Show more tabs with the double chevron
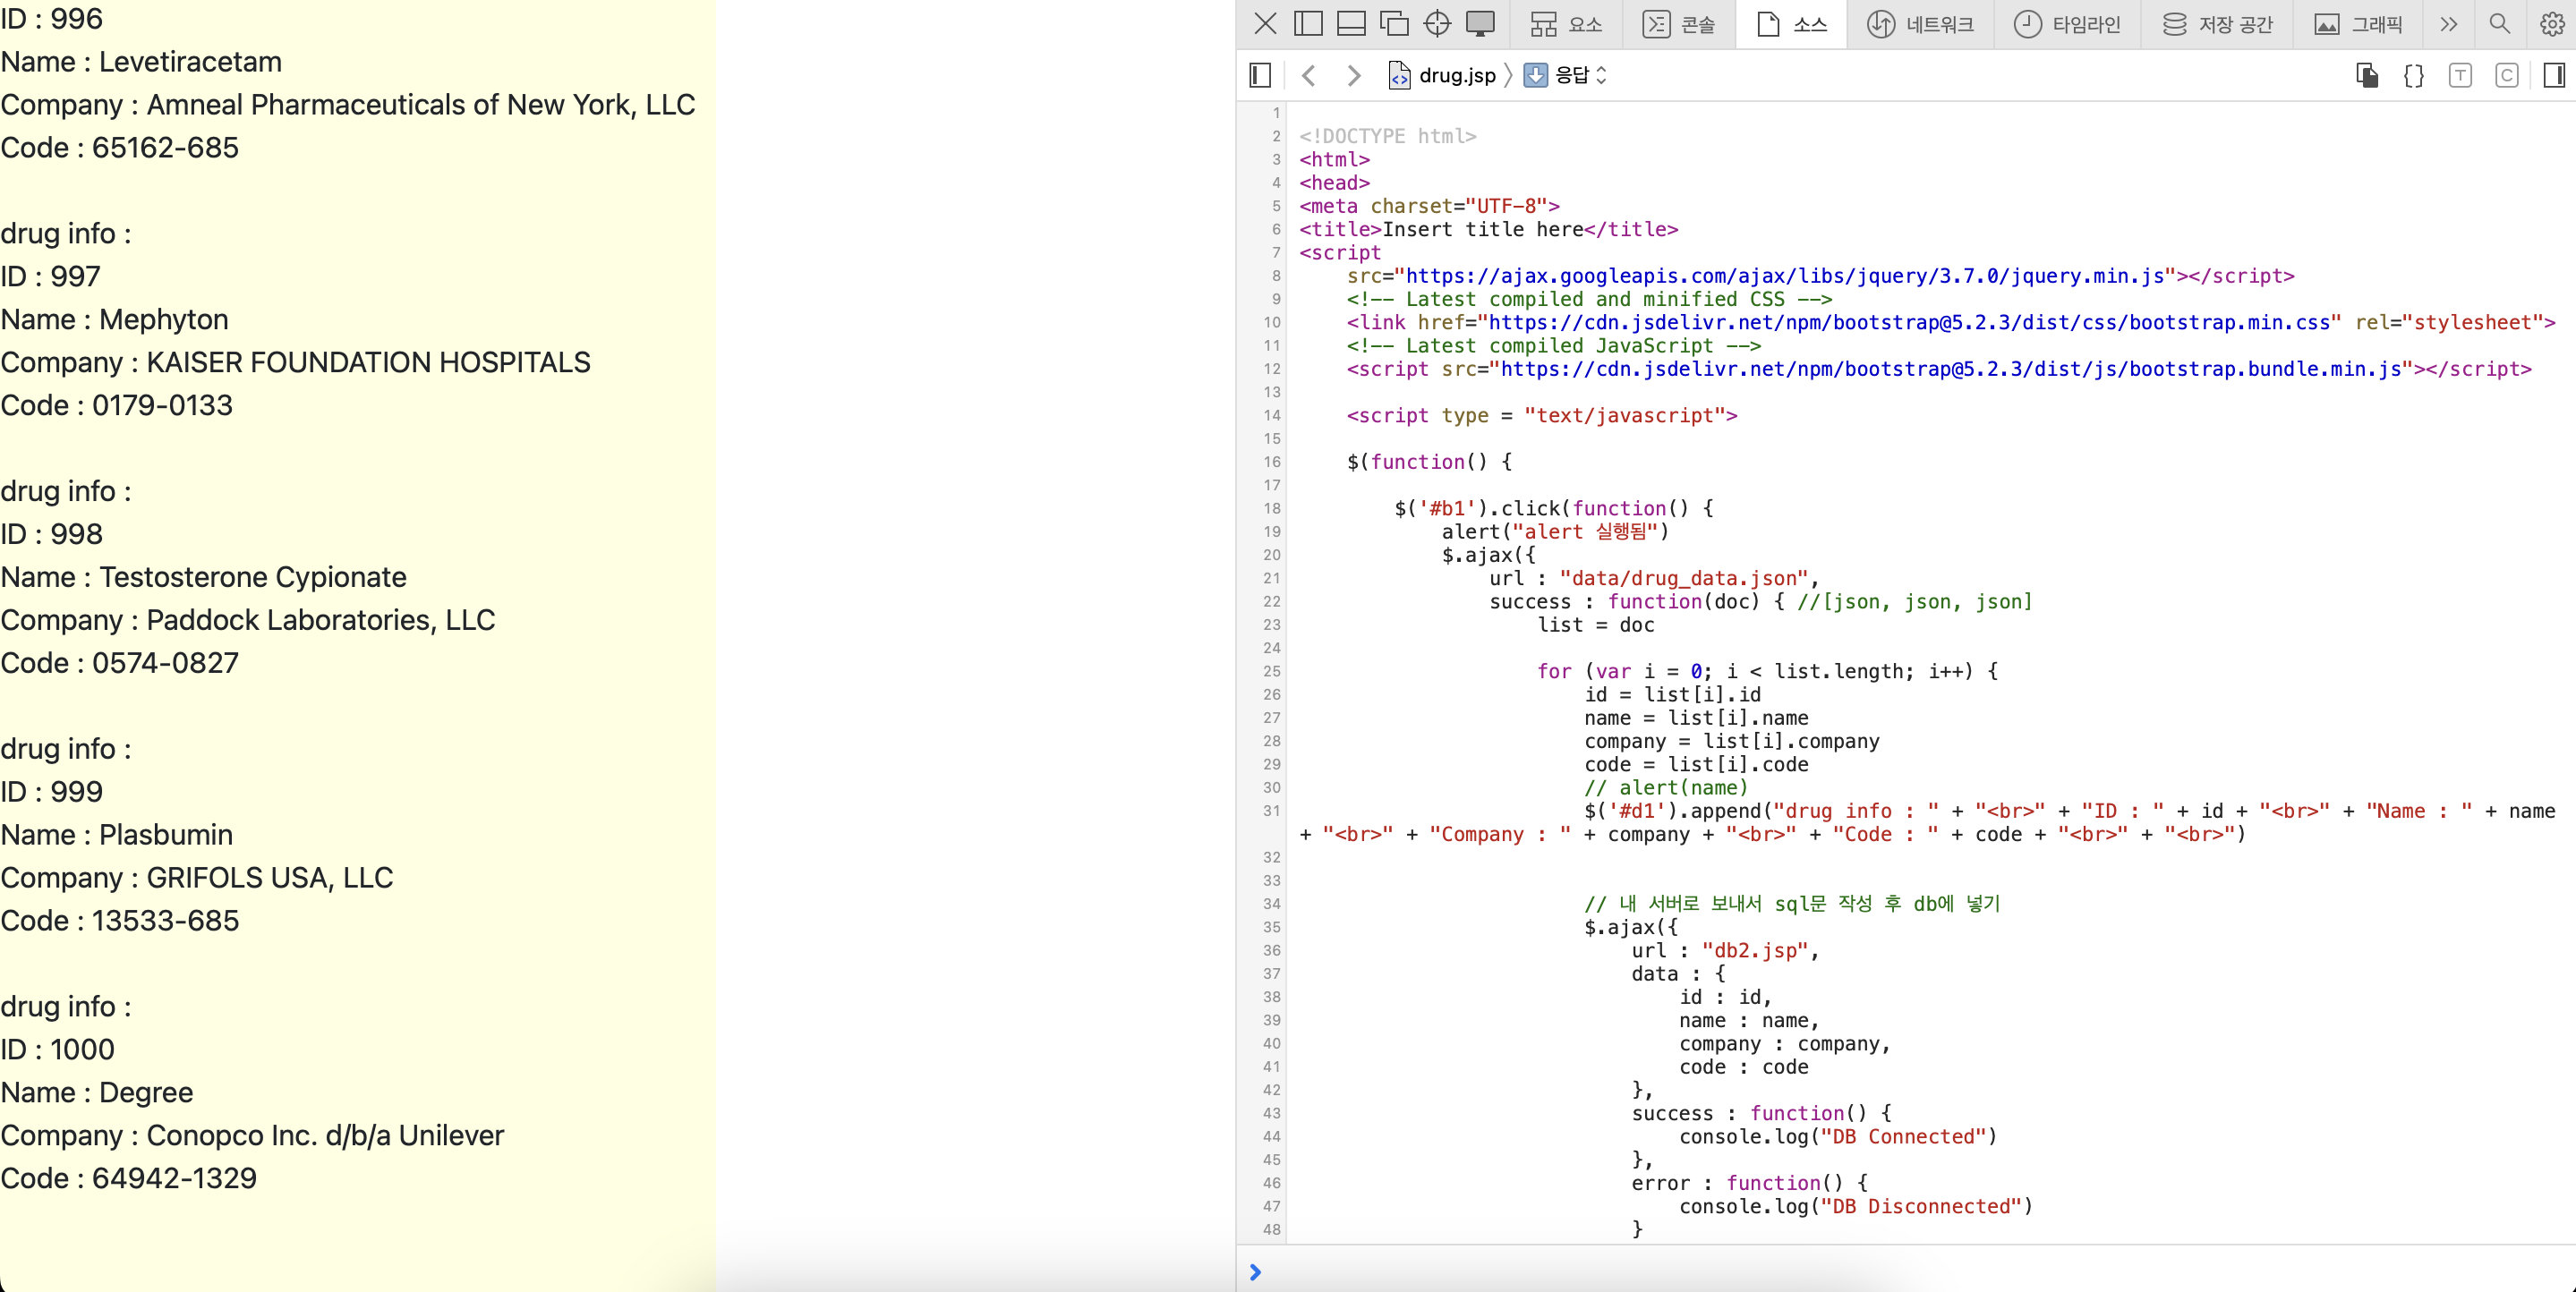 click(x=2448, y=24)
